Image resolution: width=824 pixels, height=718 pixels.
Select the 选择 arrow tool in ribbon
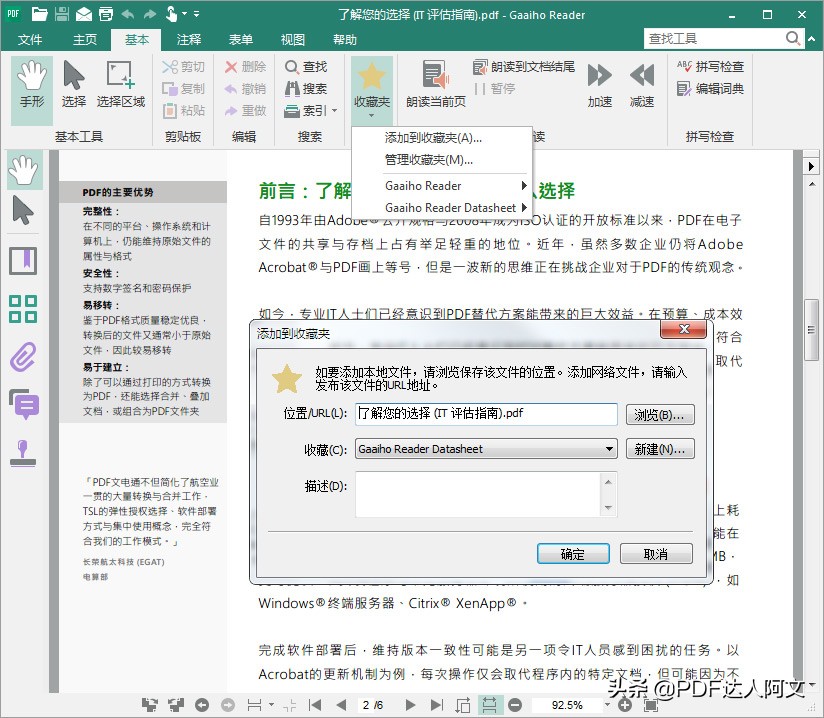click(74, 84)
